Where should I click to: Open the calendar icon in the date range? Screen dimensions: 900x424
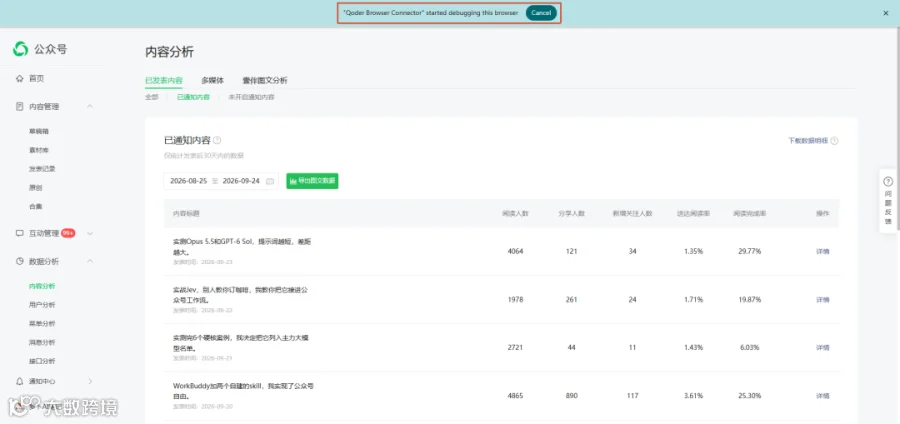click(270, 181)
